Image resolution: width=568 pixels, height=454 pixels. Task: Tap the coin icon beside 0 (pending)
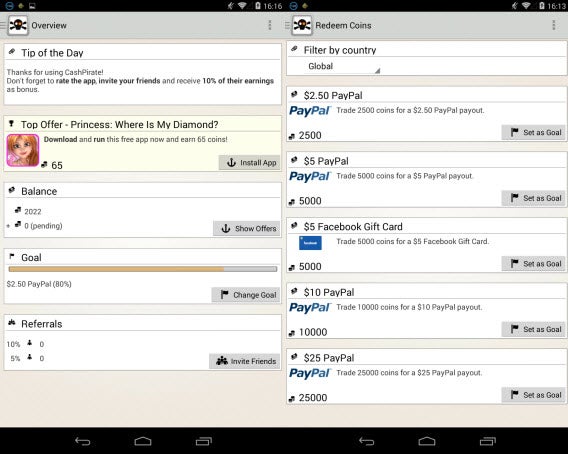tap(18, 225)
